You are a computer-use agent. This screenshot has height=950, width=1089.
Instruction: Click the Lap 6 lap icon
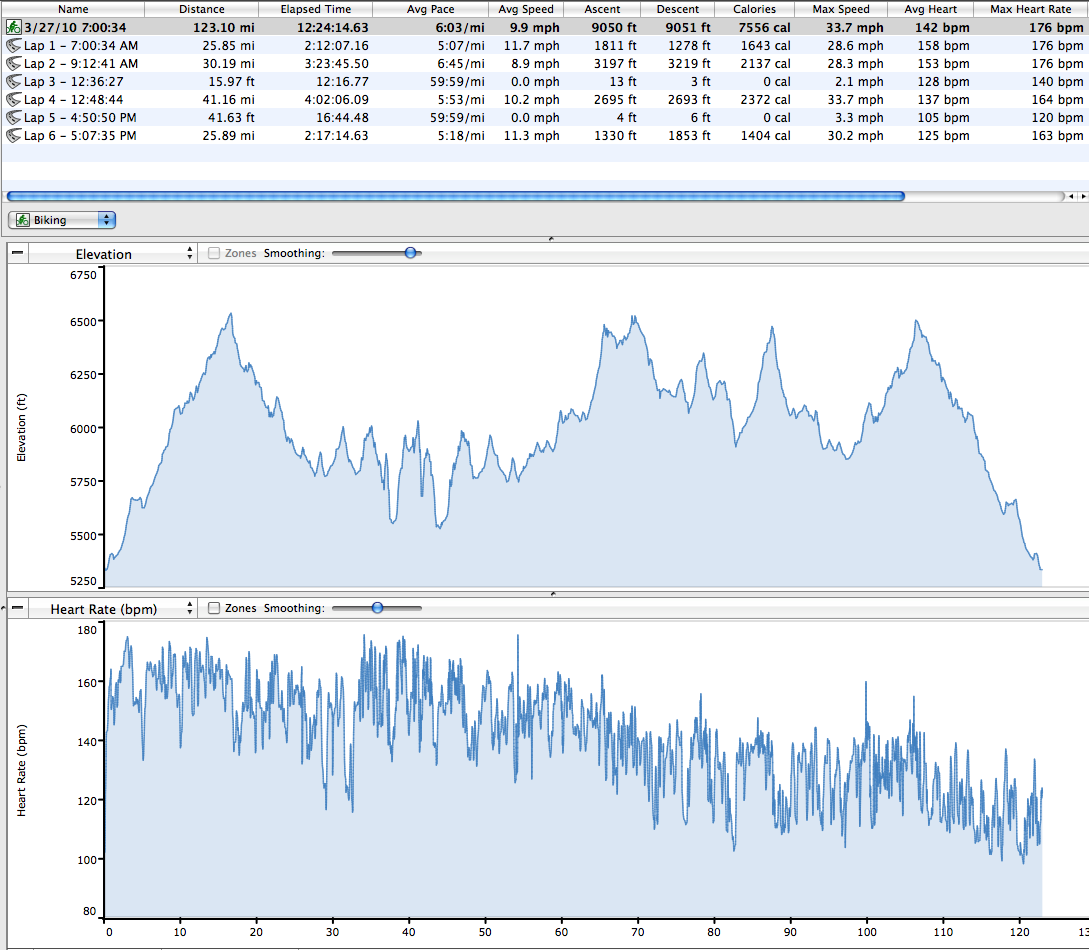(14, 136)
